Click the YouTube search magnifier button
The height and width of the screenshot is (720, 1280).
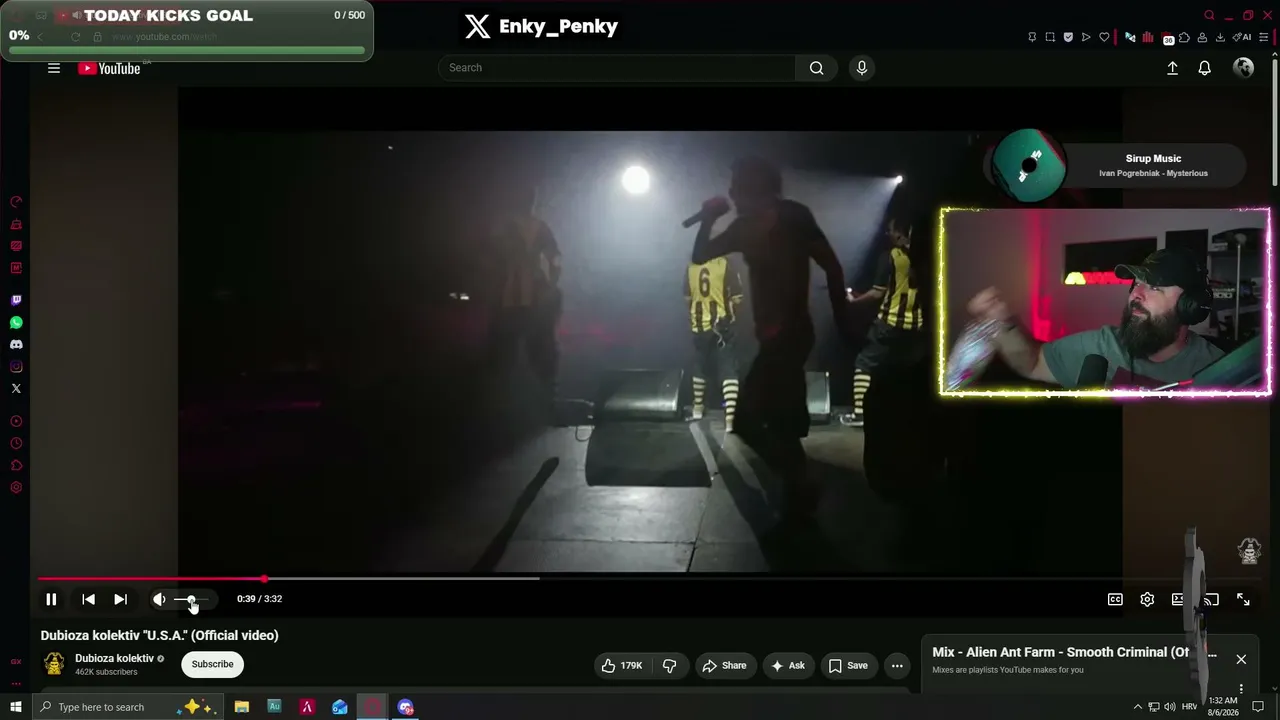[816, 68]
